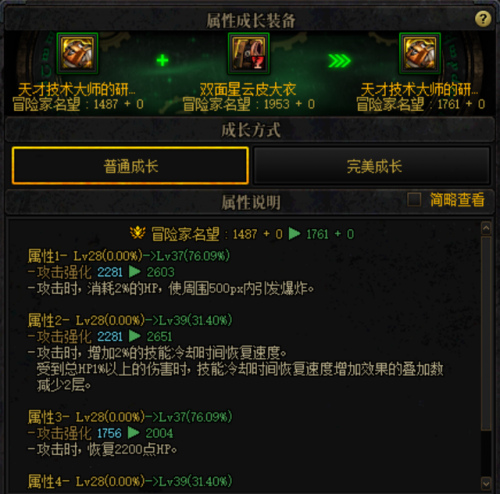The width and height of the screenshot is (500, 494).
Task: Click the 双面星云皮大衣 material item icon
Action: [249, 53]
